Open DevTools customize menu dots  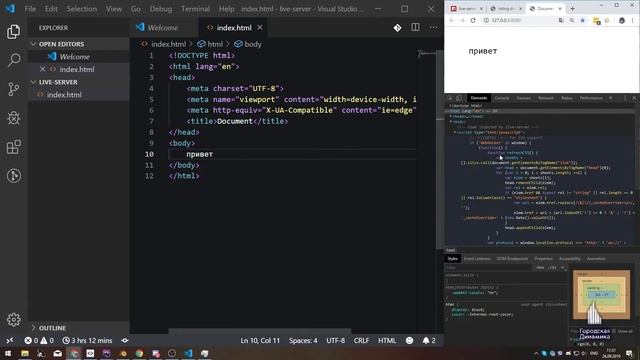click(x=625, y=98)
